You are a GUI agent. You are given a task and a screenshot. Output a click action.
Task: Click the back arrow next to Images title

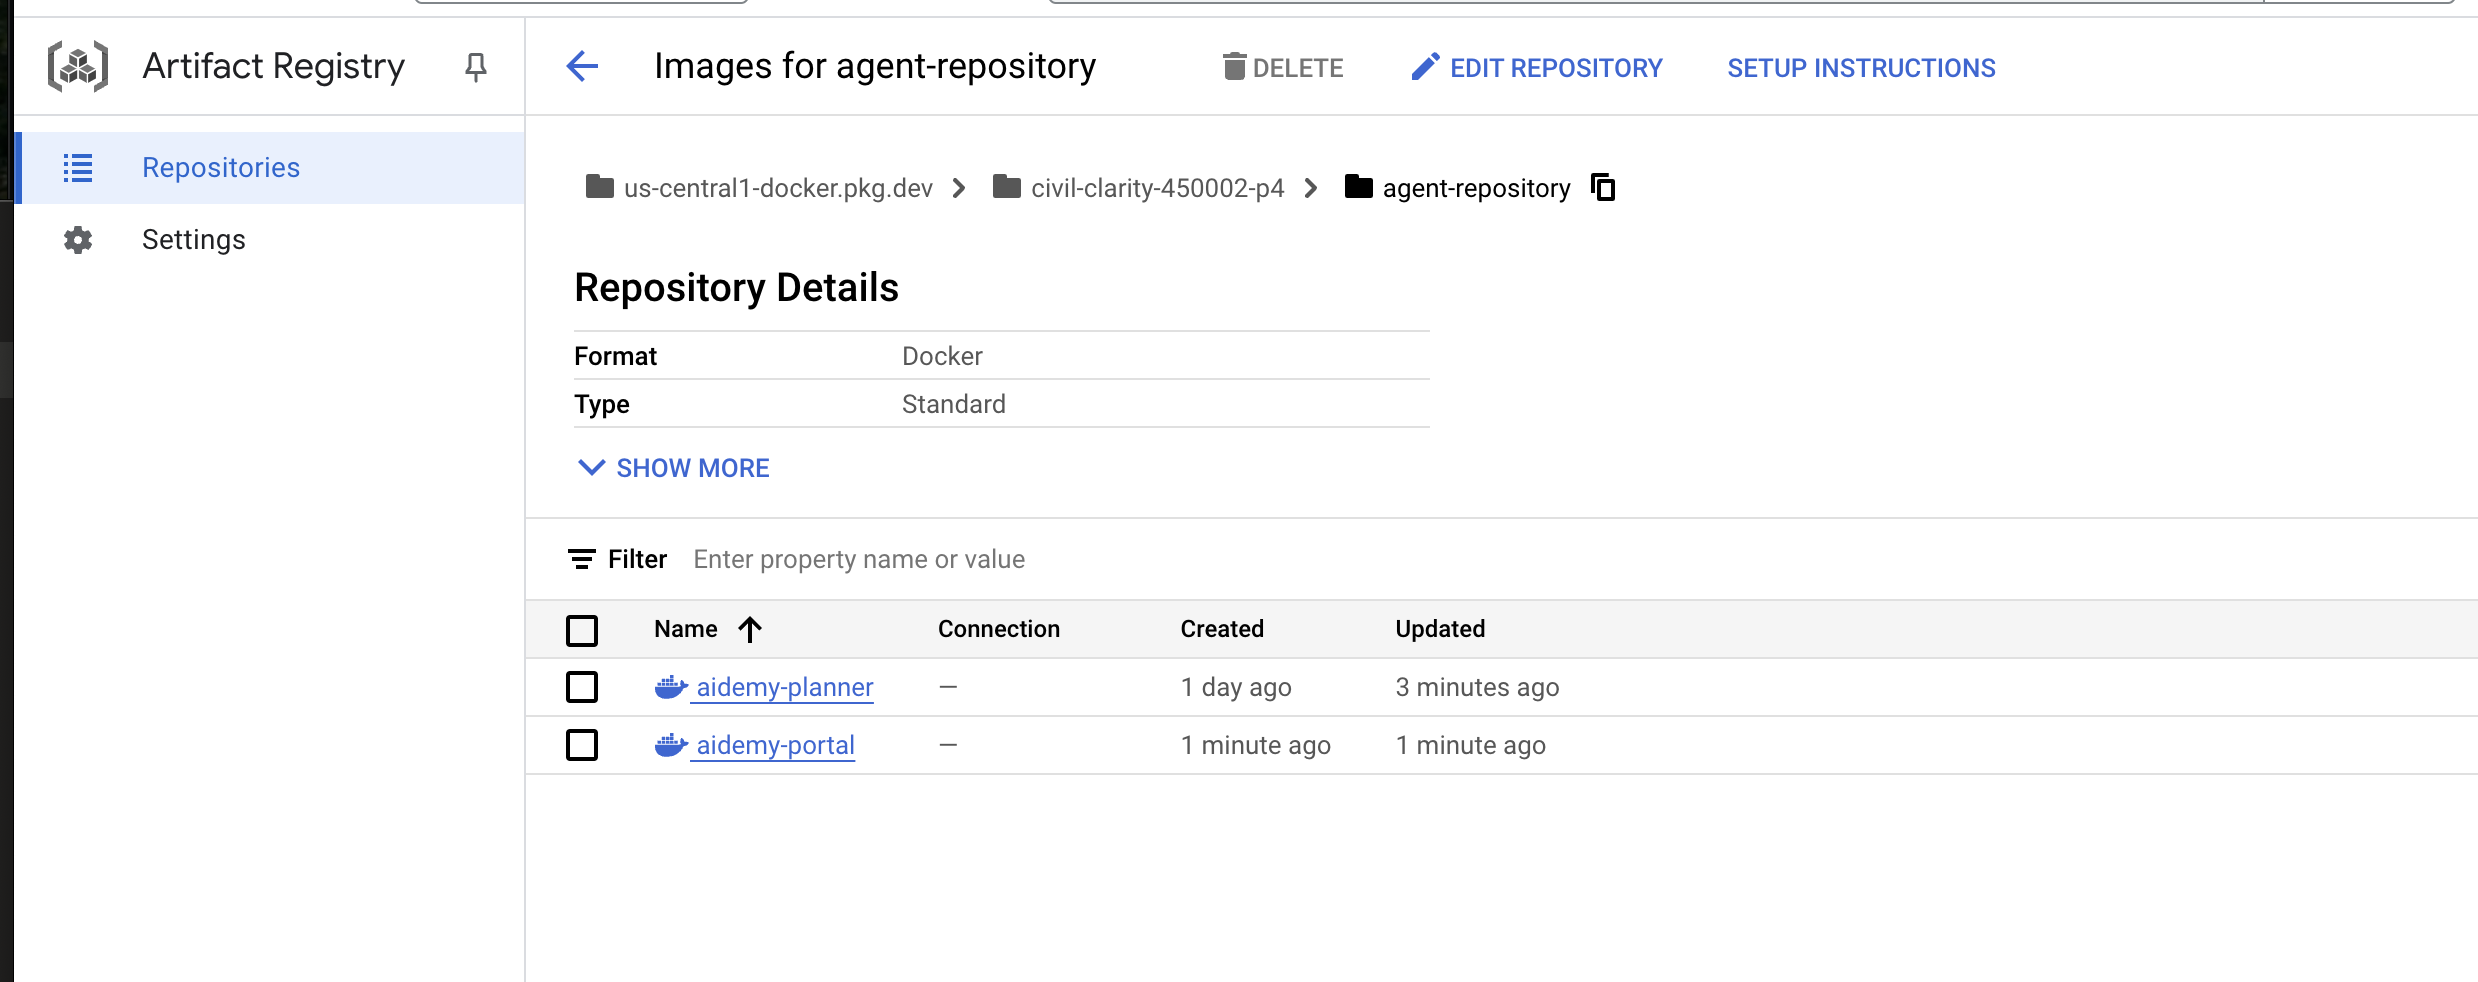click(x=581, y=66)
